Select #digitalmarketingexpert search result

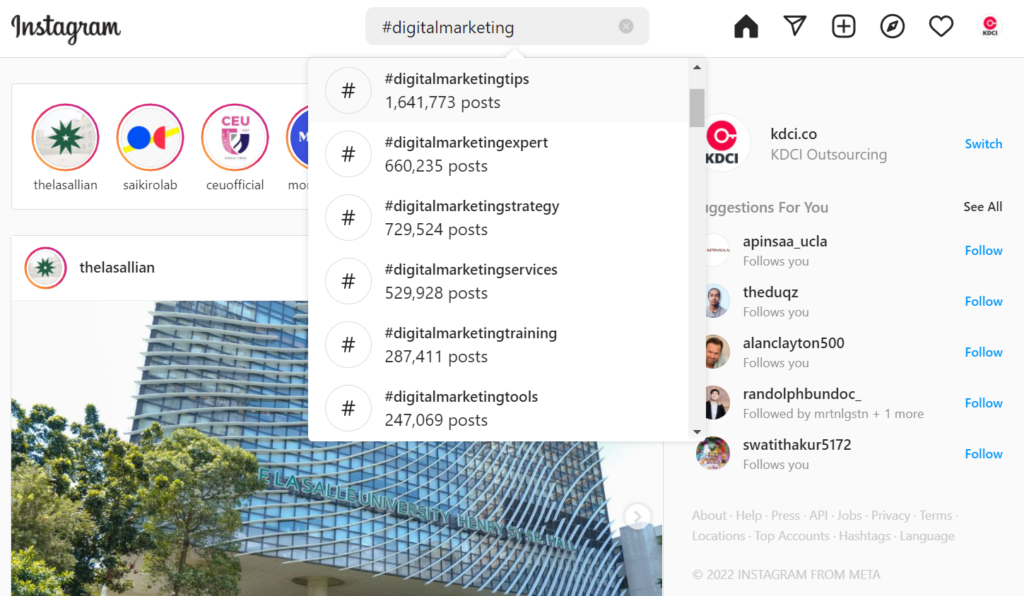point(498,154)
